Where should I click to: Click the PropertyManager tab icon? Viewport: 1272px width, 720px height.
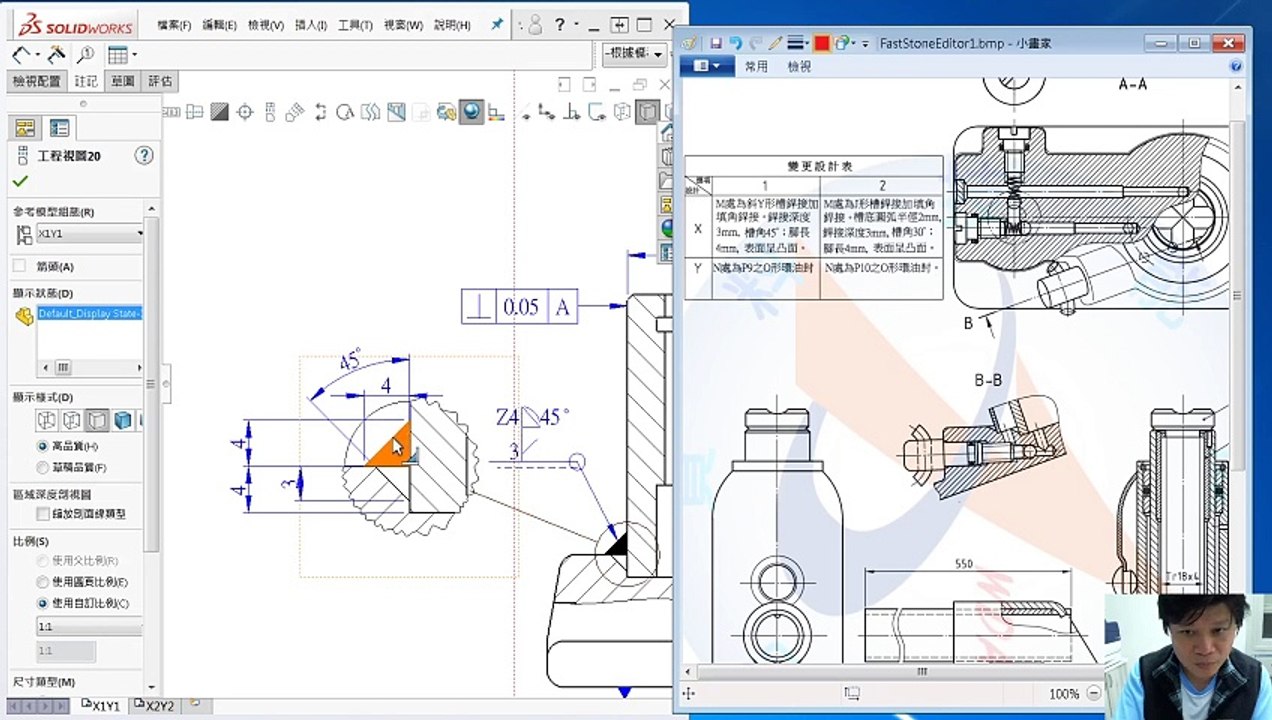60,128
